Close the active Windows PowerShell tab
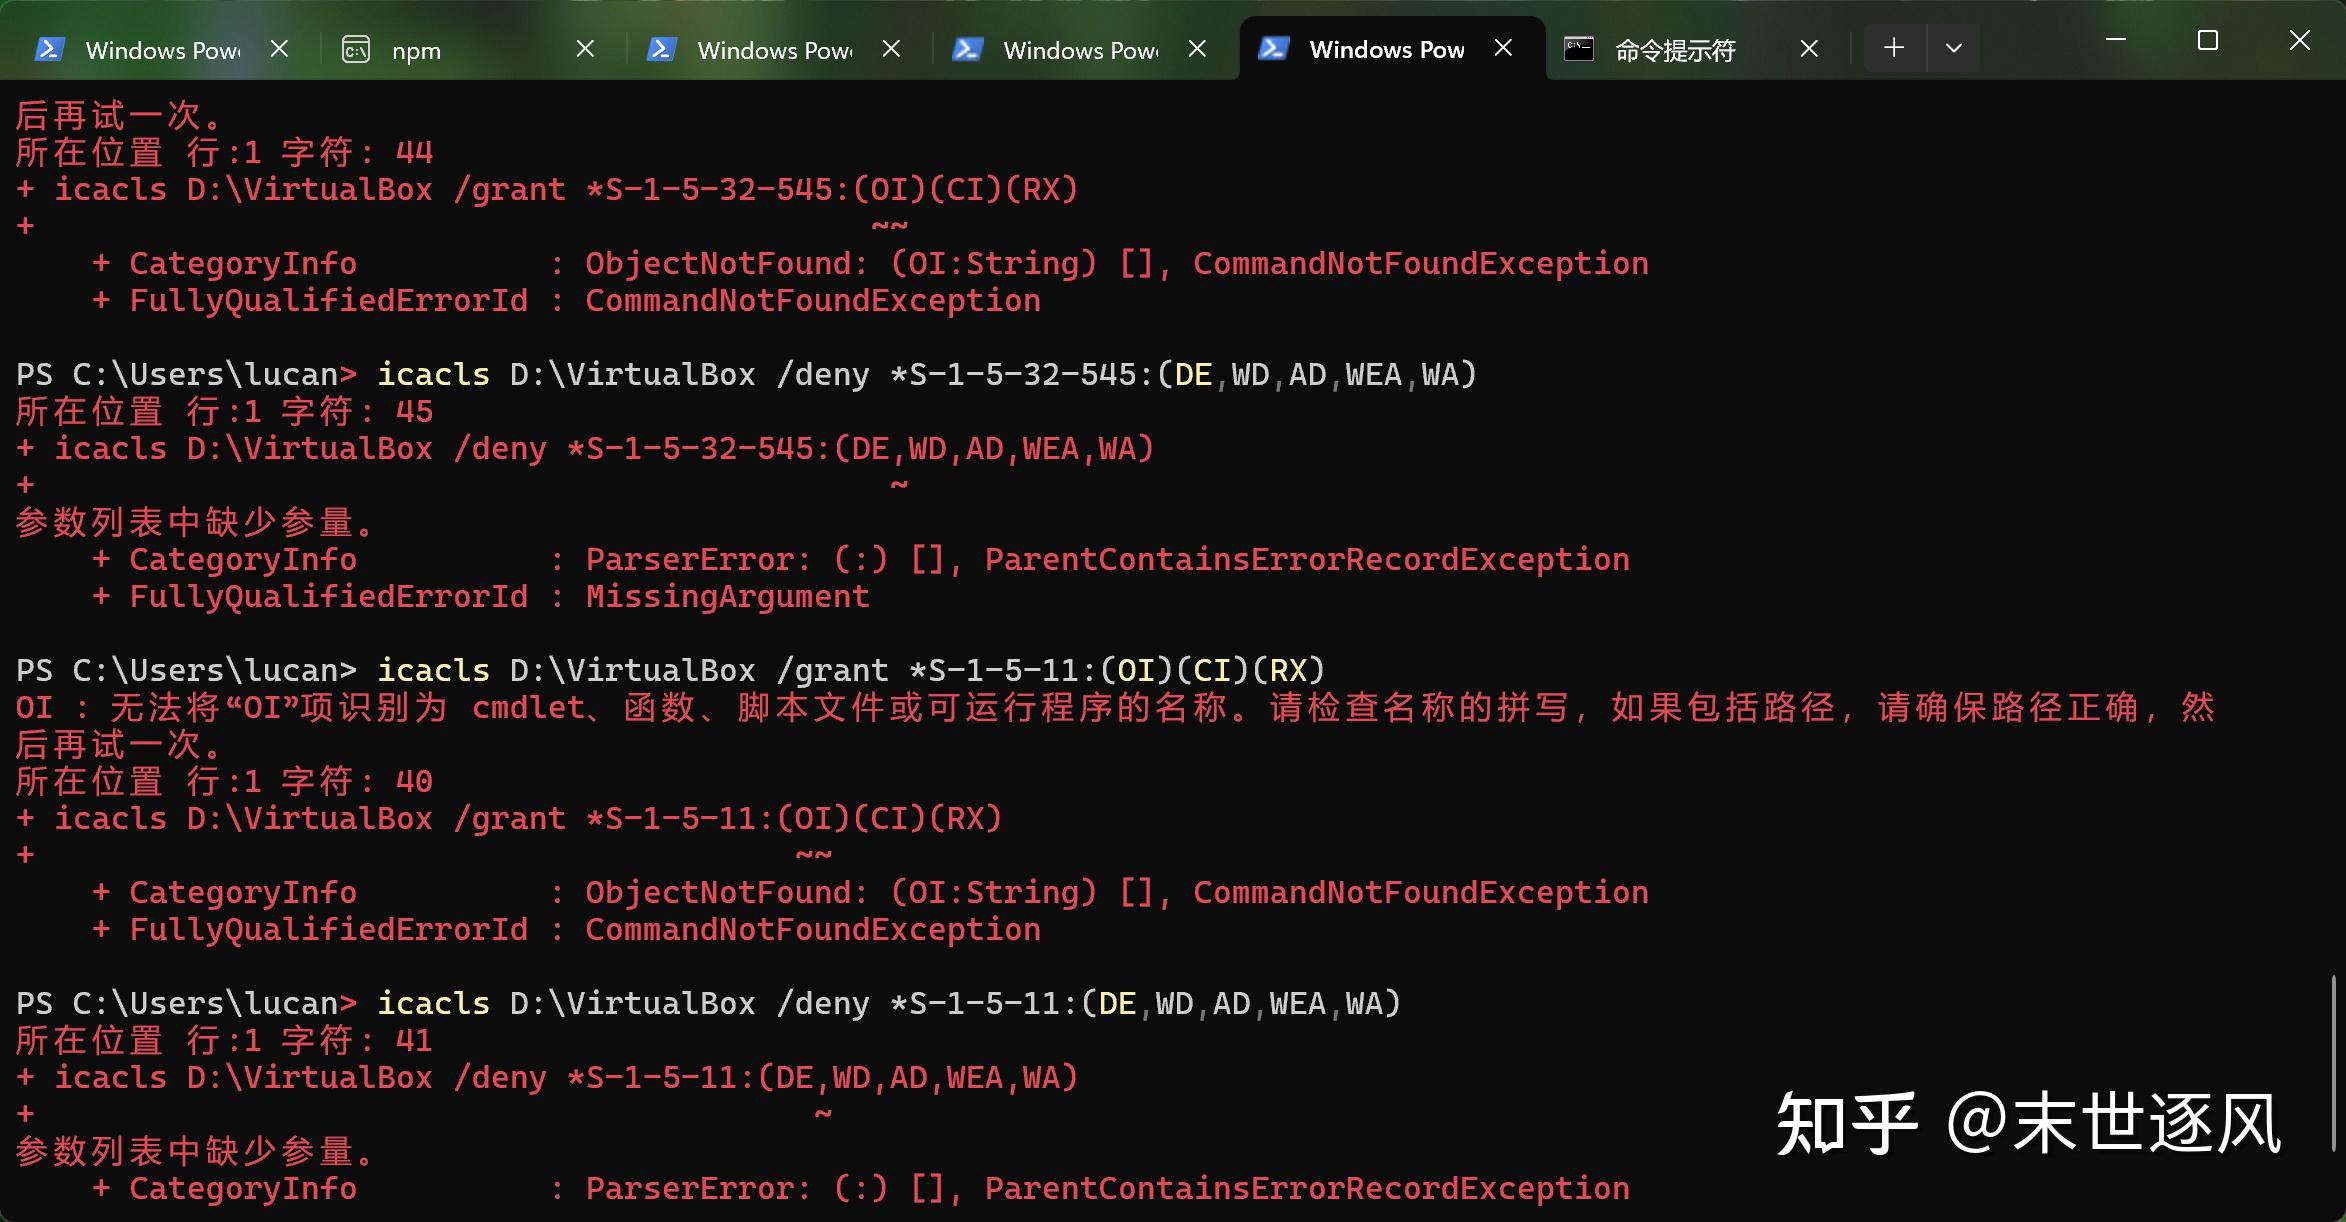Viewport: 2346px width, 1222px height. (1503, 47)
